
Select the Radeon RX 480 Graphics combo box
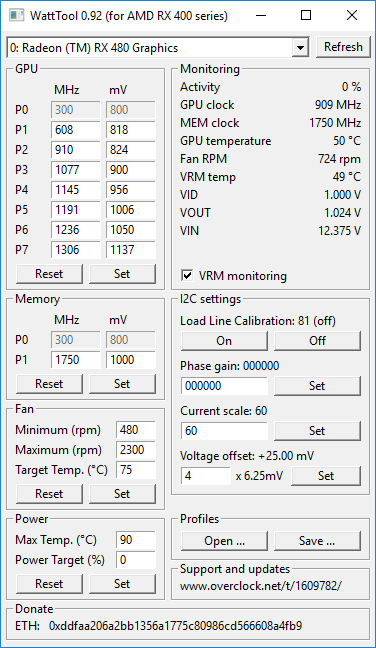[158, 48]
